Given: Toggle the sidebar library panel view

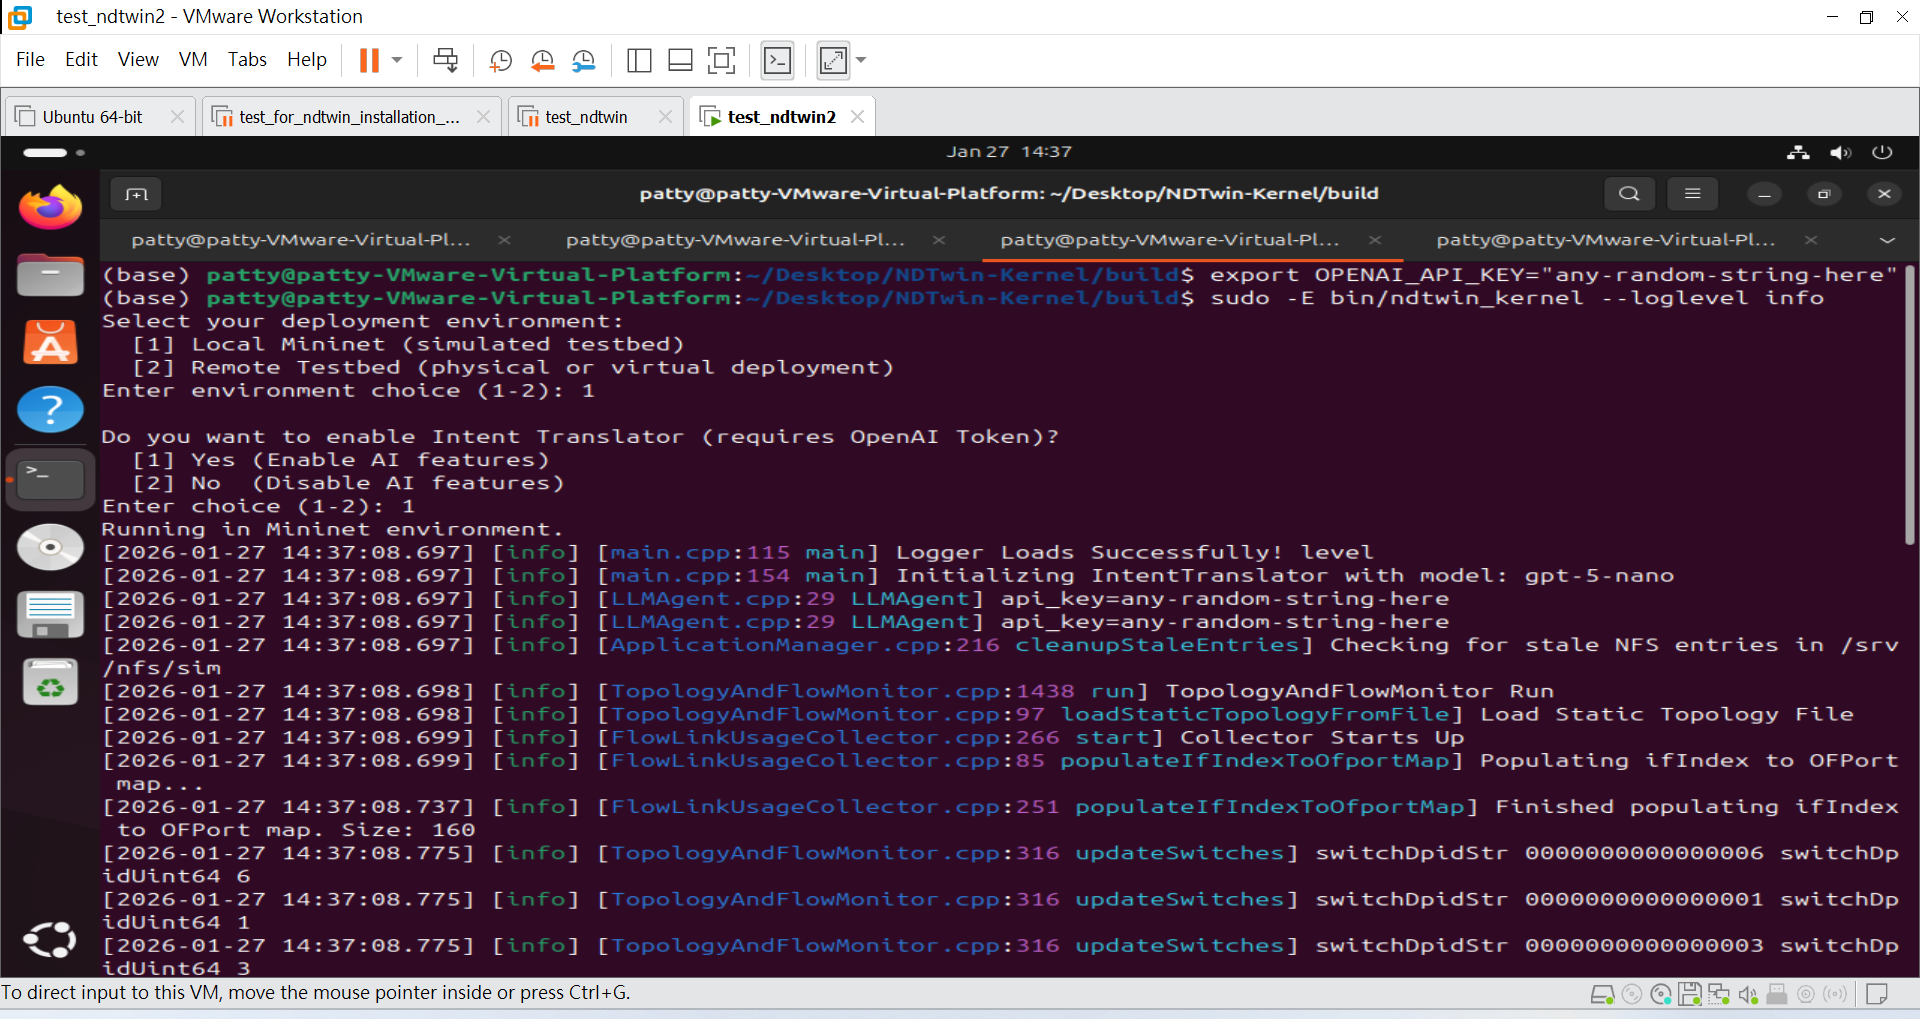Looking at the screenshot, I should (x=639, y=61).
